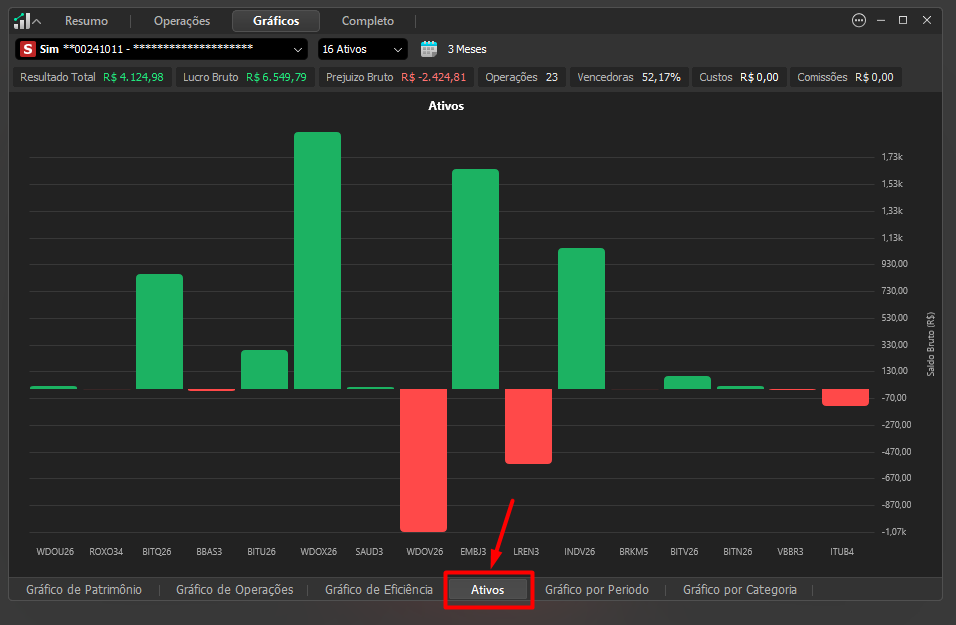Select the Gráficos tab
This screenshot has width=956, height=625.
[276, 21]
